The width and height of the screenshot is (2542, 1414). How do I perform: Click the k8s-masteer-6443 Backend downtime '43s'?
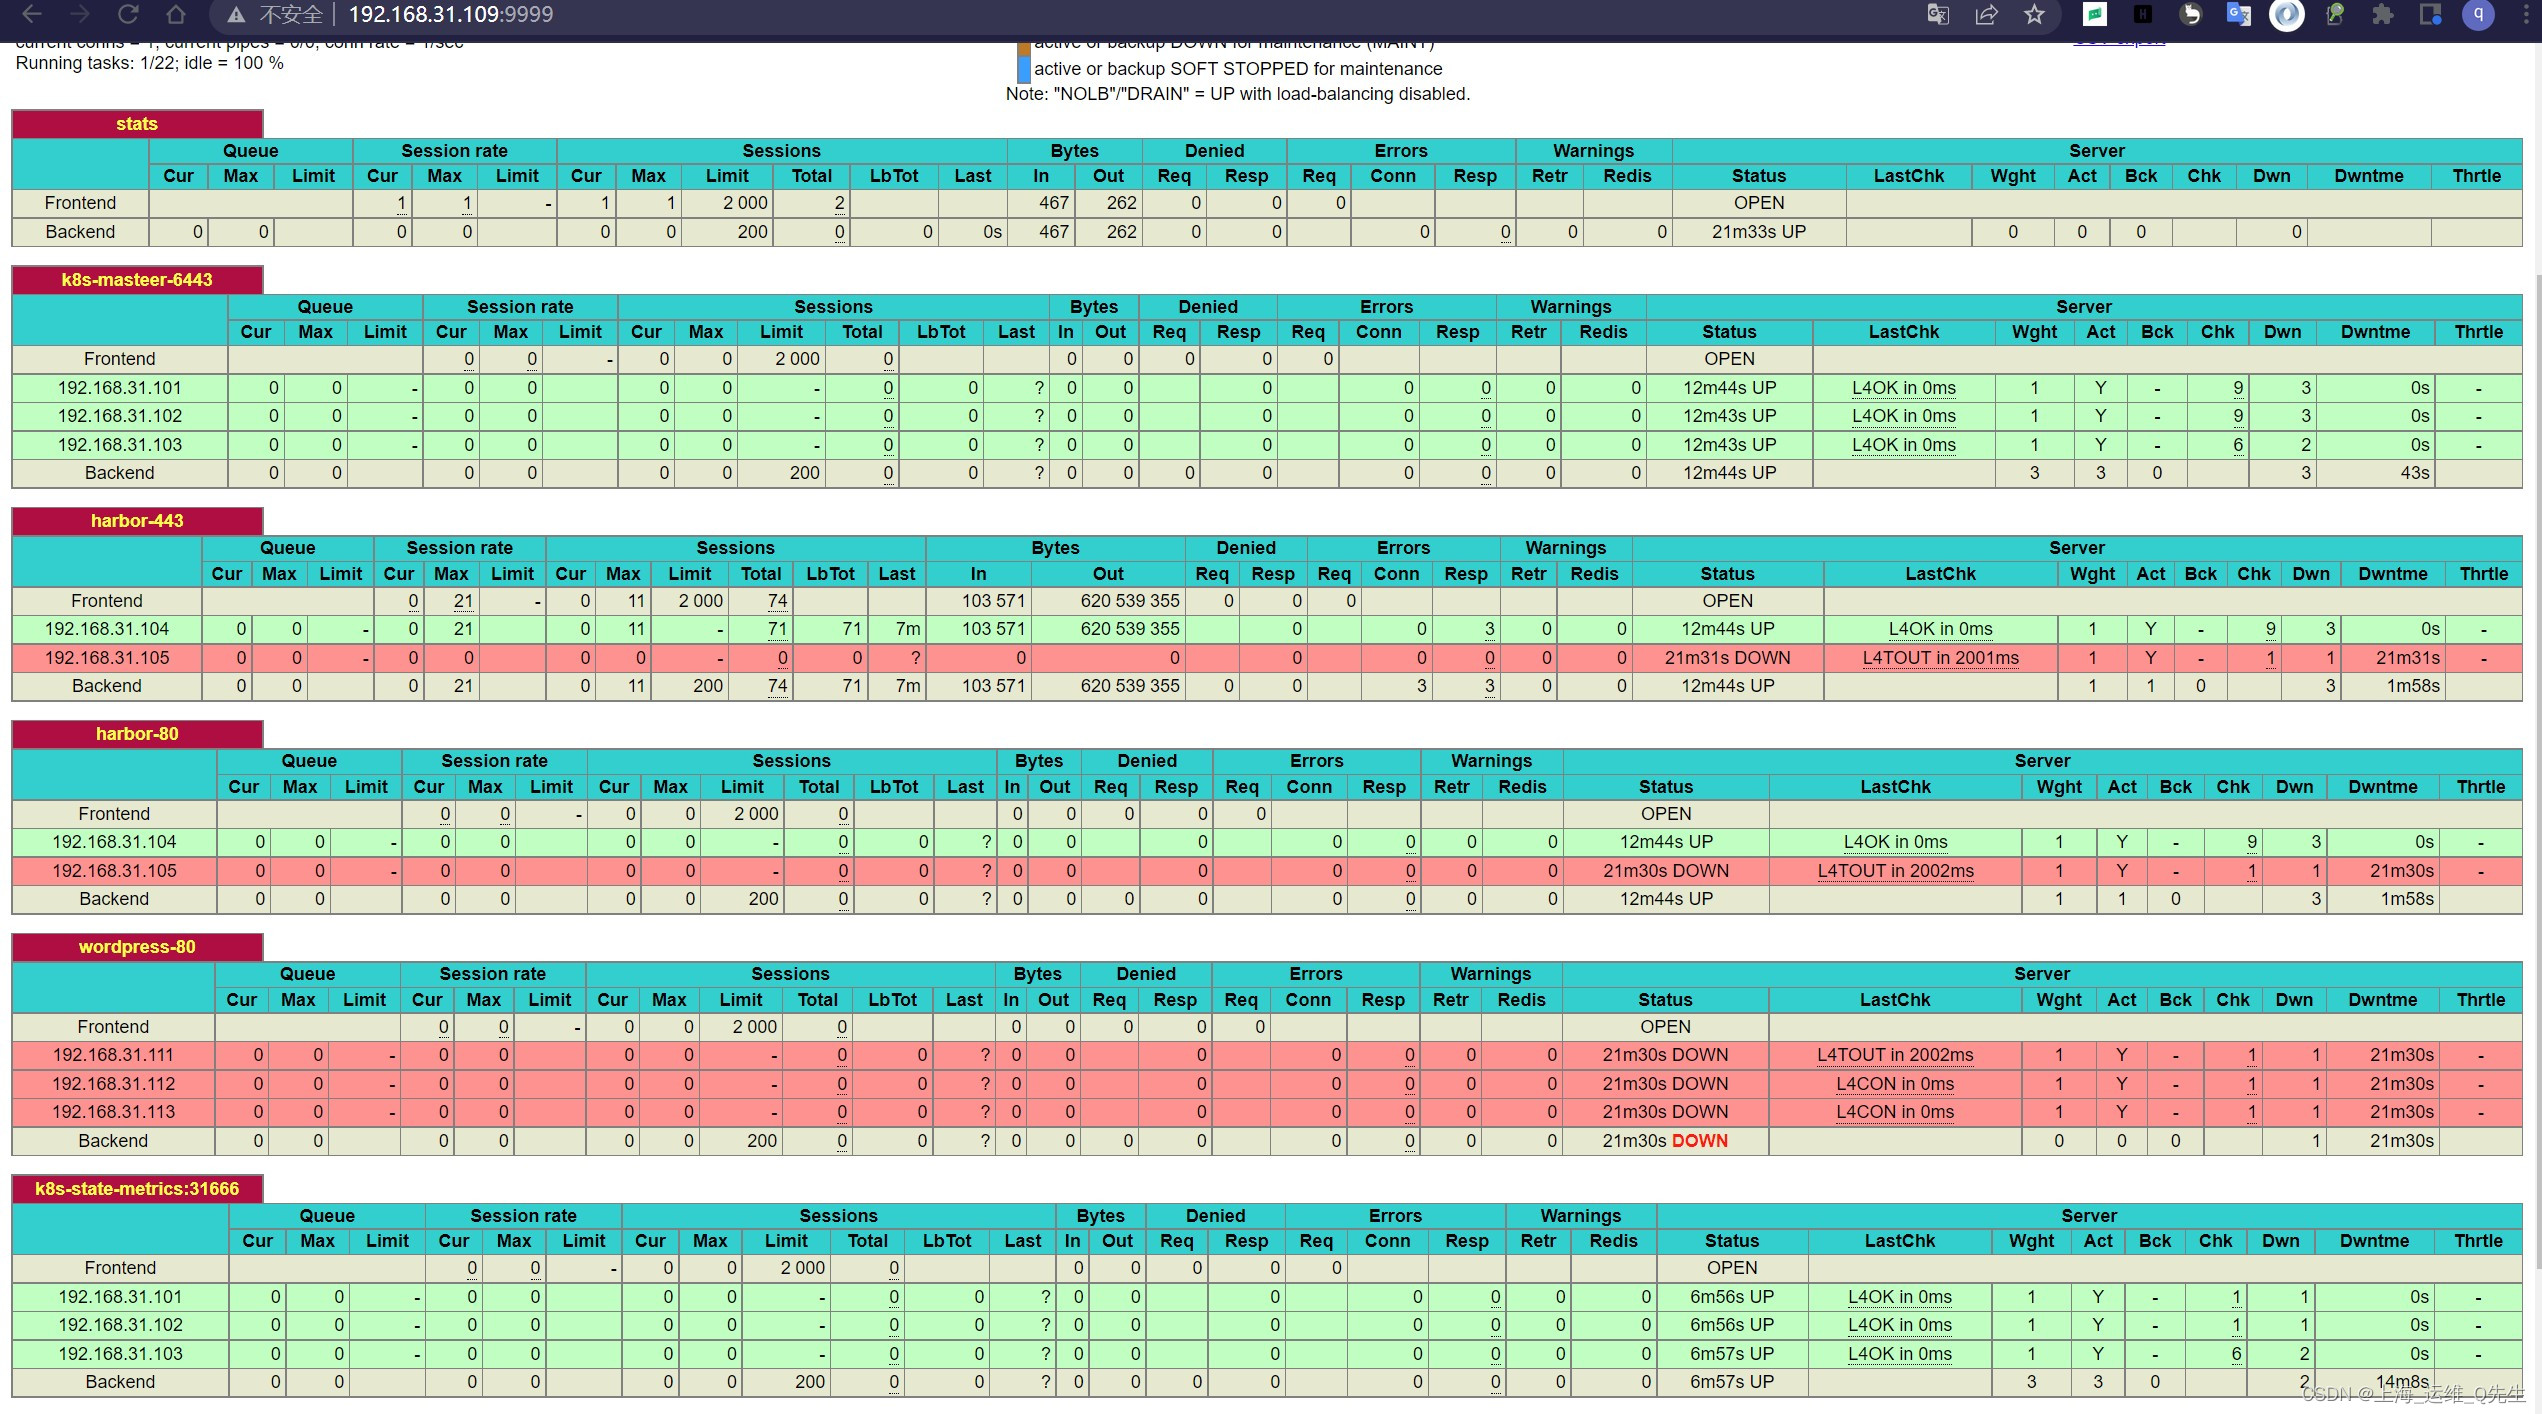click(x=2415, y=473)
